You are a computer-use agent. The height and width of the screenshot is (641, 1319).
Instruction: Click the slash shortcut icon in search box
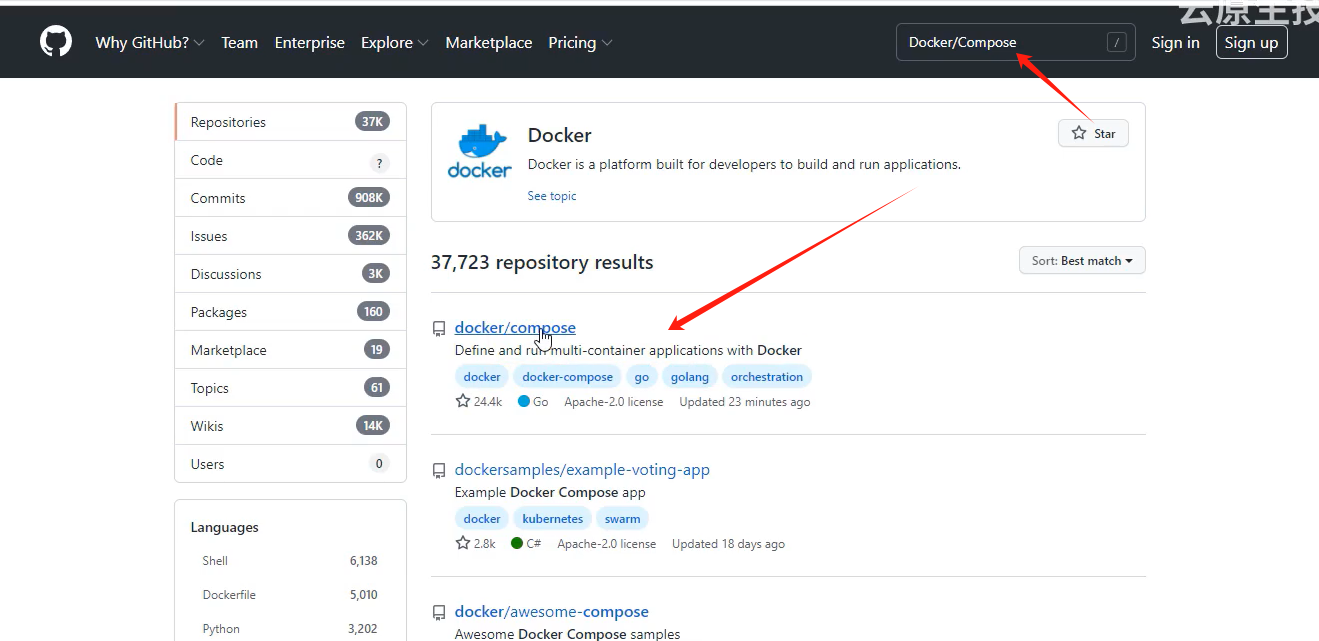(1118, 42)
